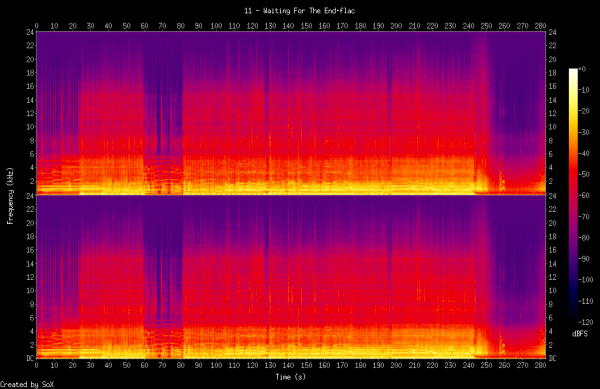Click tick '60' on the bottom time axis
Image resolution: width=600 pixels, height=389 pixels.
(144, 365)
